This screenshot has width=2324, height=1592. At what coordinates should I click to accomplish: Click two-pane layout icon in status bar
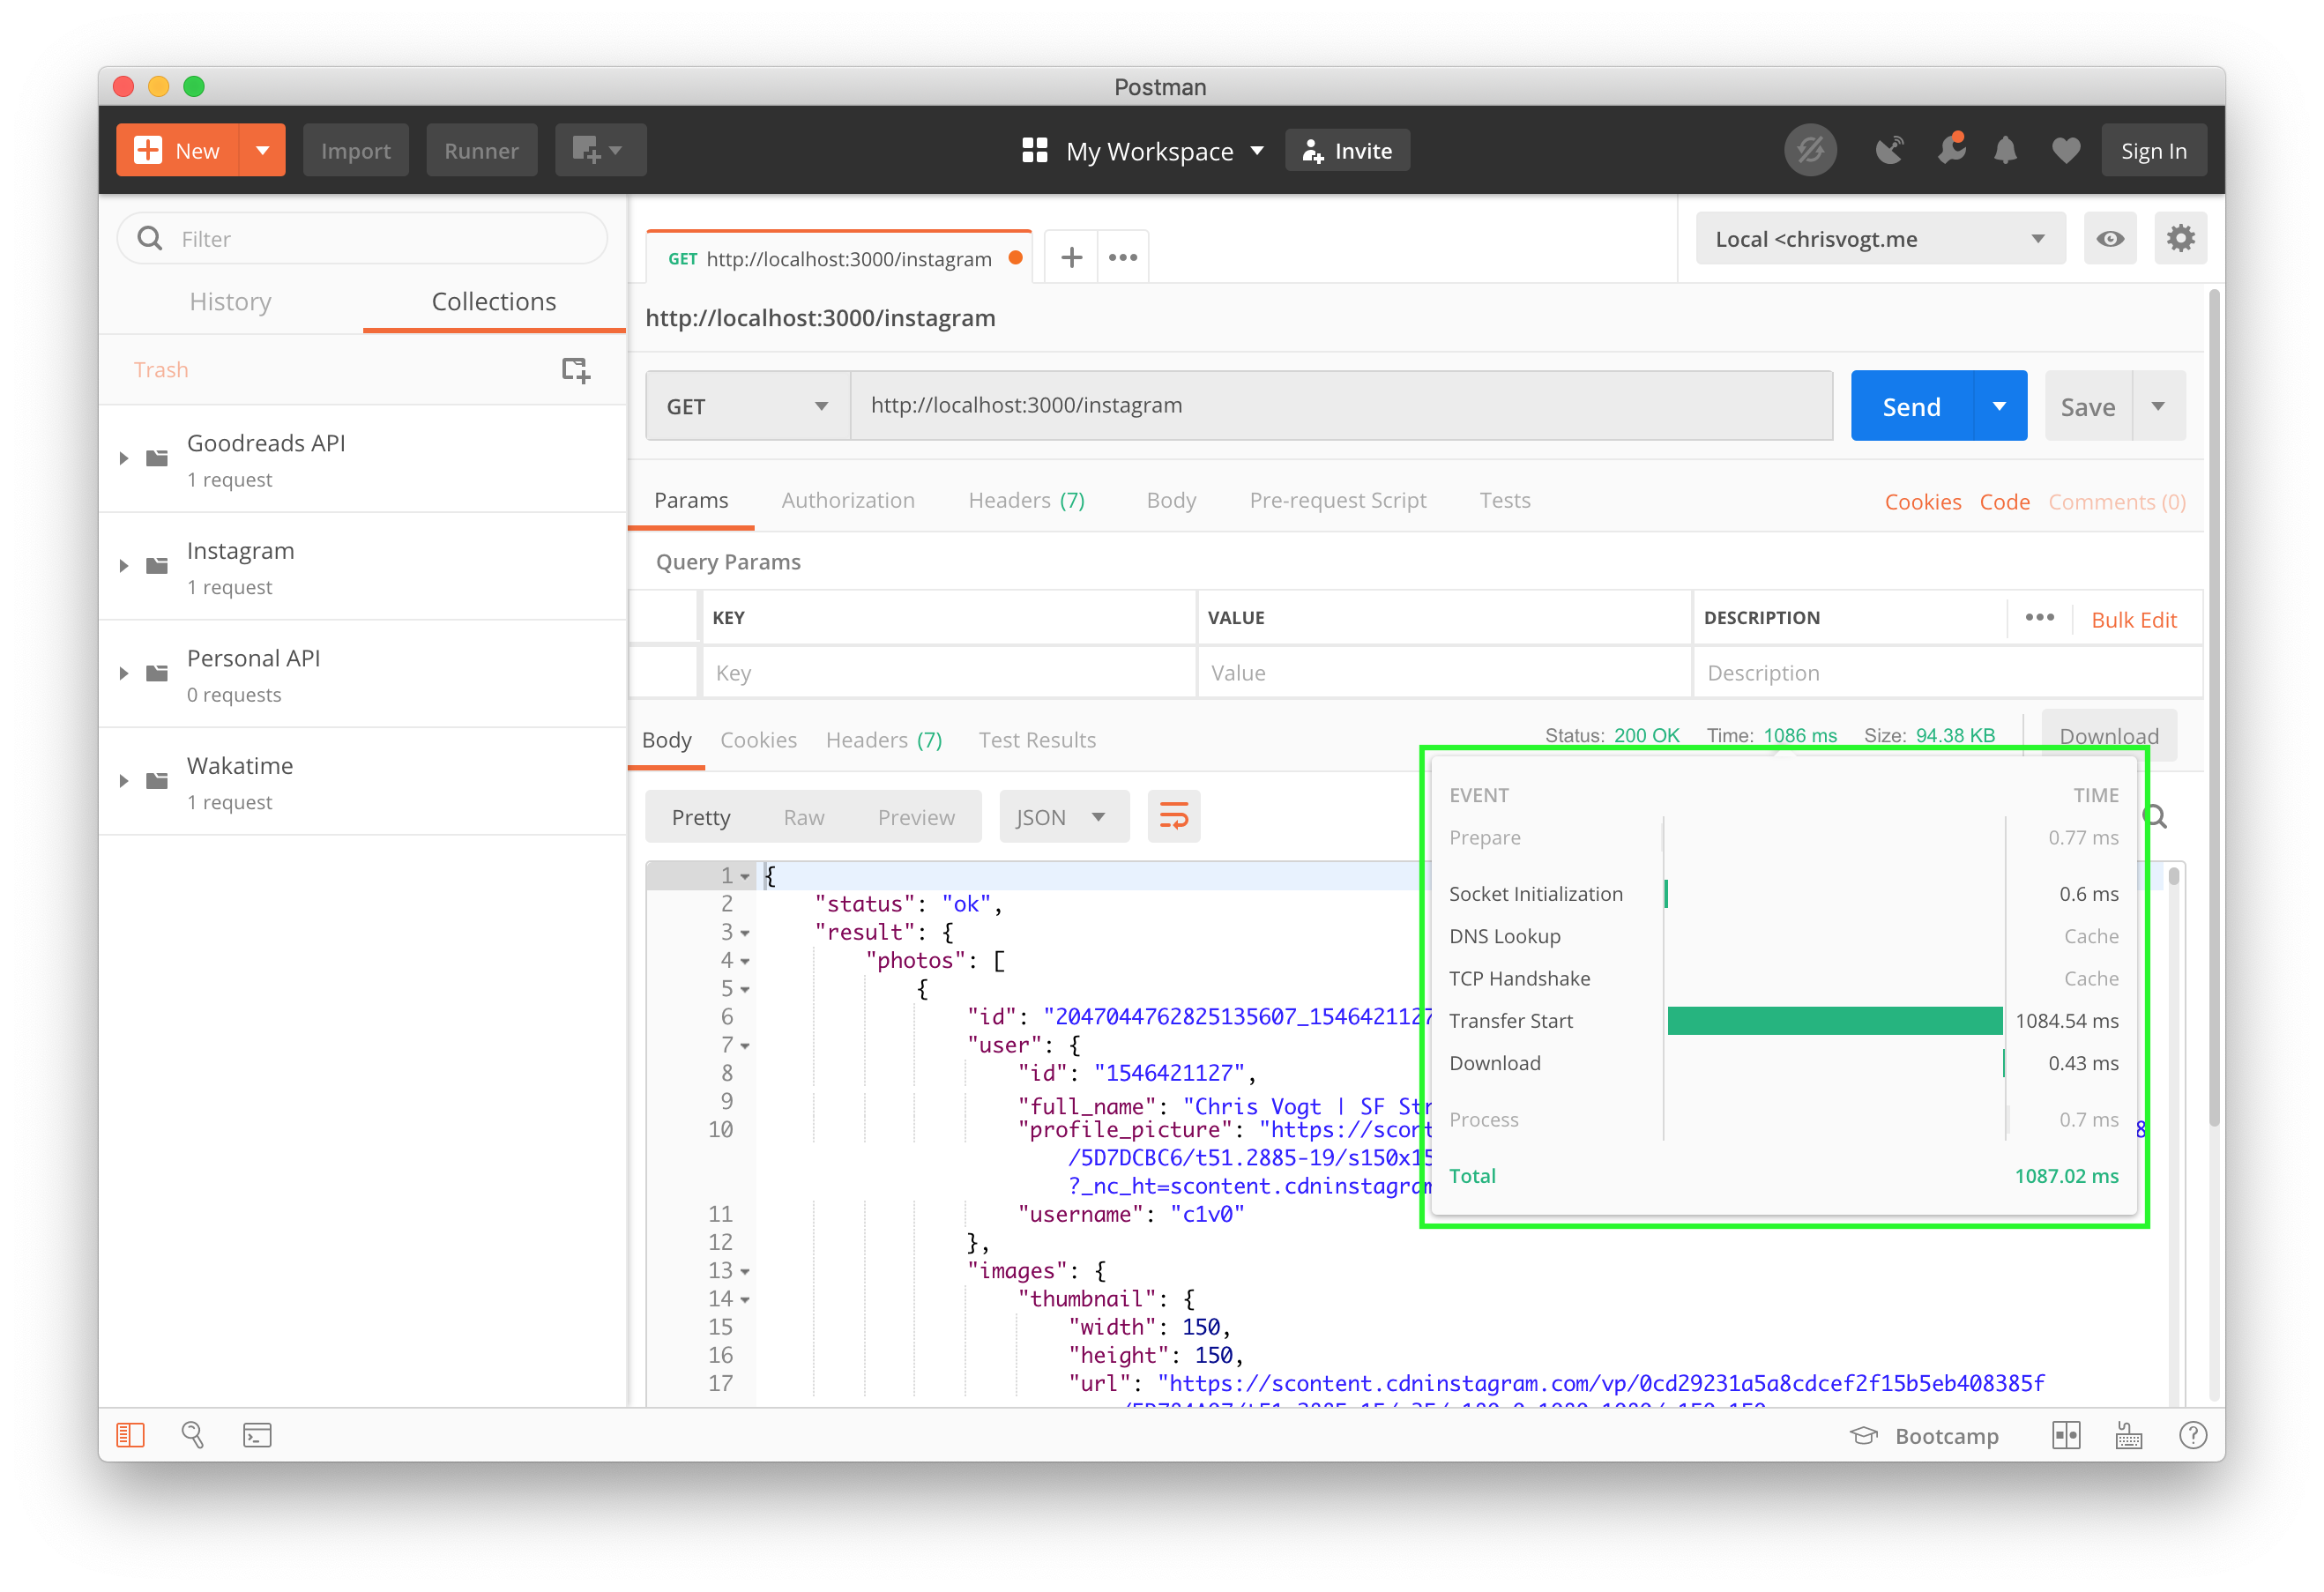click(x=2066, y=1436)
